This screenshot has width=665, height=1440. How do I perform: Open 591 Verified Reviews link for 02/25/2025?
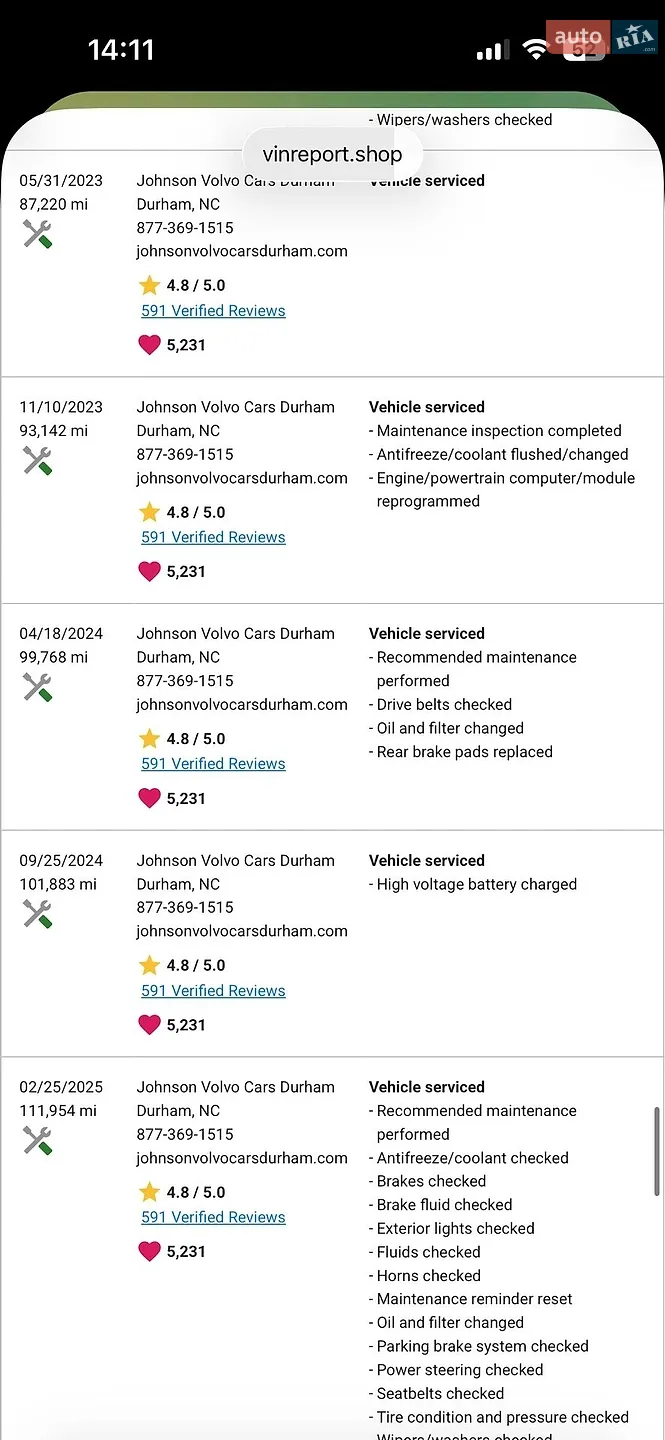213,1217
